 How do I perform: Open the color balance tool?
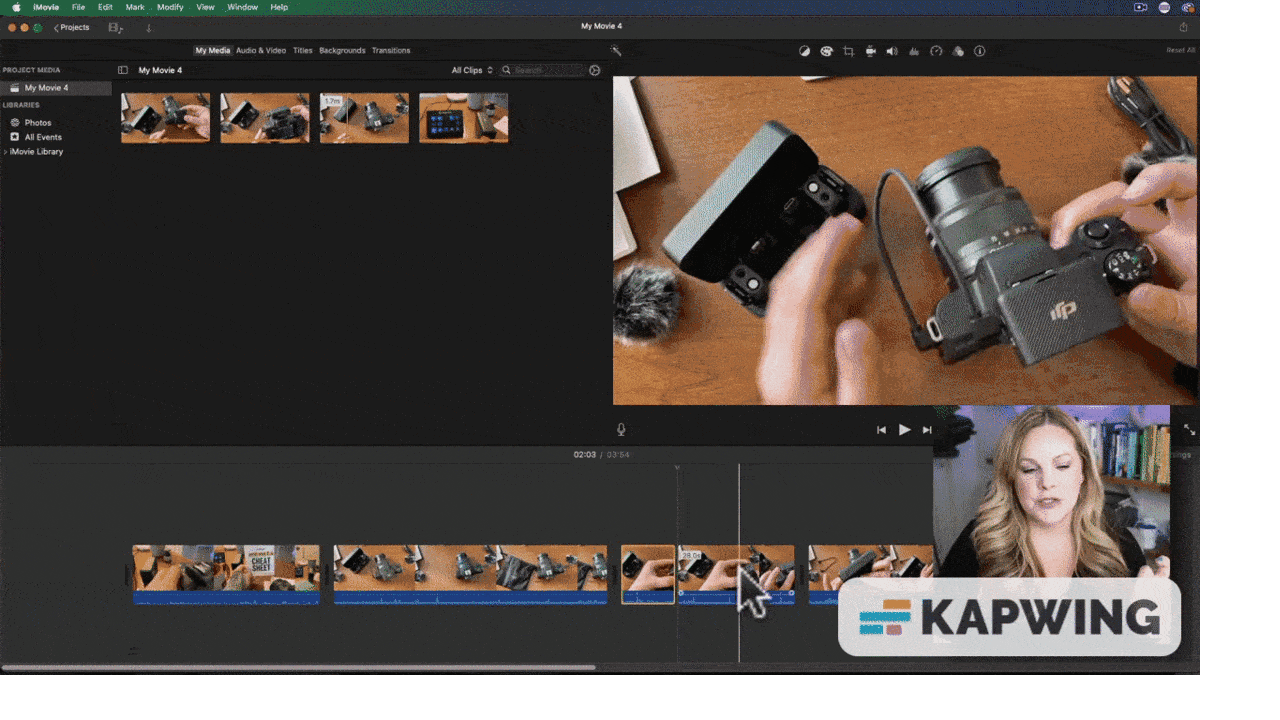coord(804,51)
